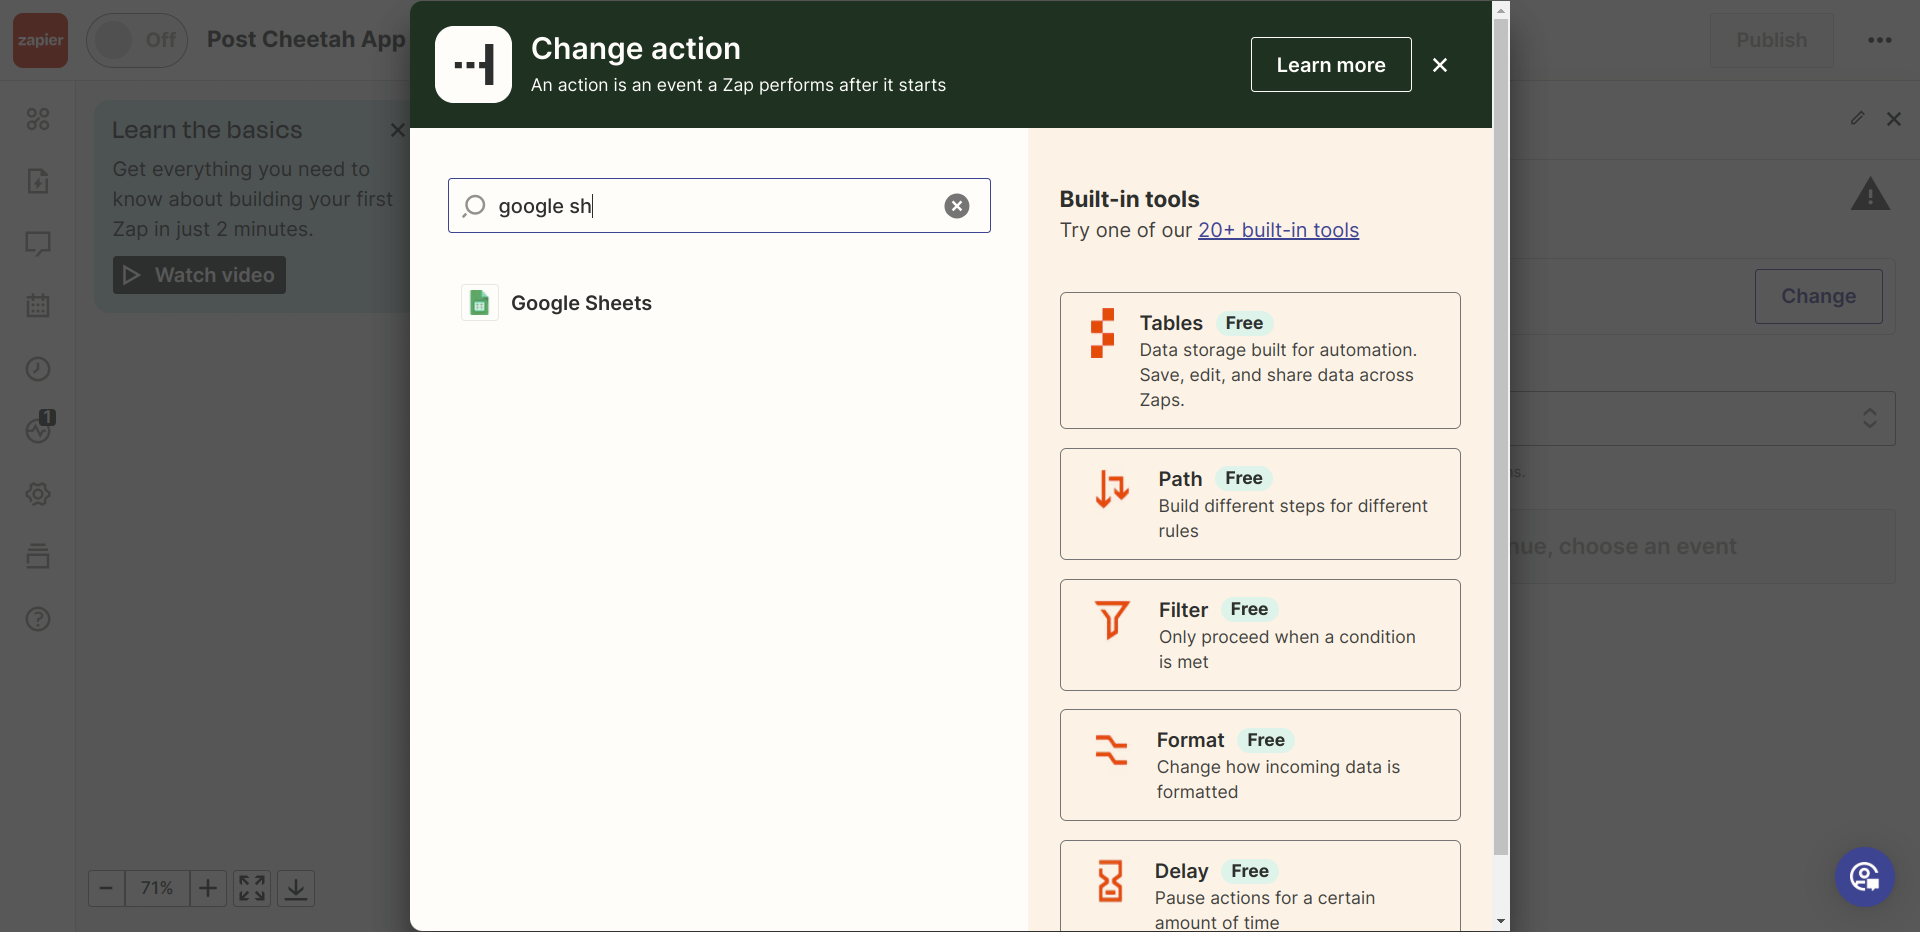Image resolution: width=1920 pixels, height=932 pixels.
Task: Click the Delay hourglass icon
Action: [x=1110, y=881]
